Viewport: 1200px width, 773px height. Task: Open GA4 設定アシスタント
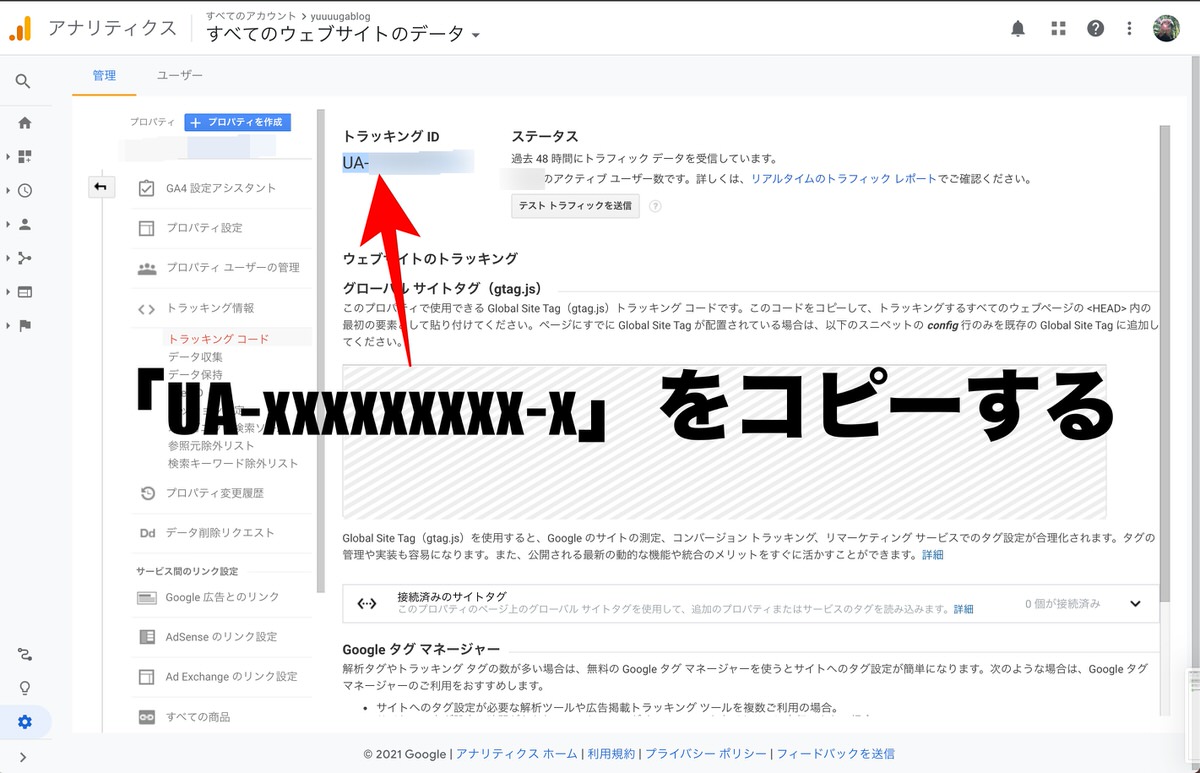coord(221,188)
